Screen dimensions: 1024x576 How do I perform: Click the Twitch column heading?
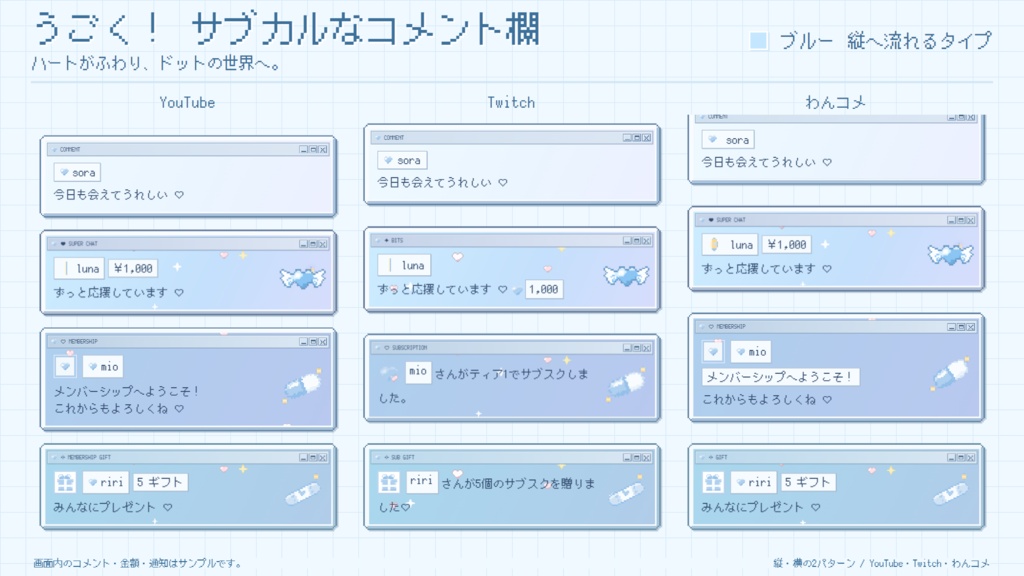511,103
